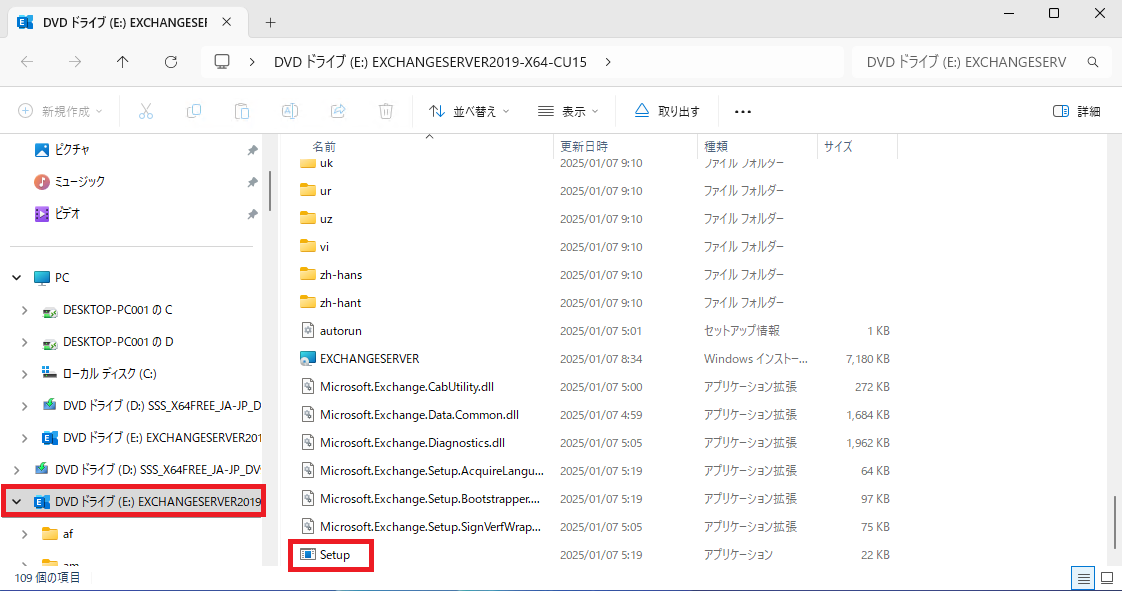Click the 取り出す (Eject) button
Screen dimensions: 1122x591
667,111
